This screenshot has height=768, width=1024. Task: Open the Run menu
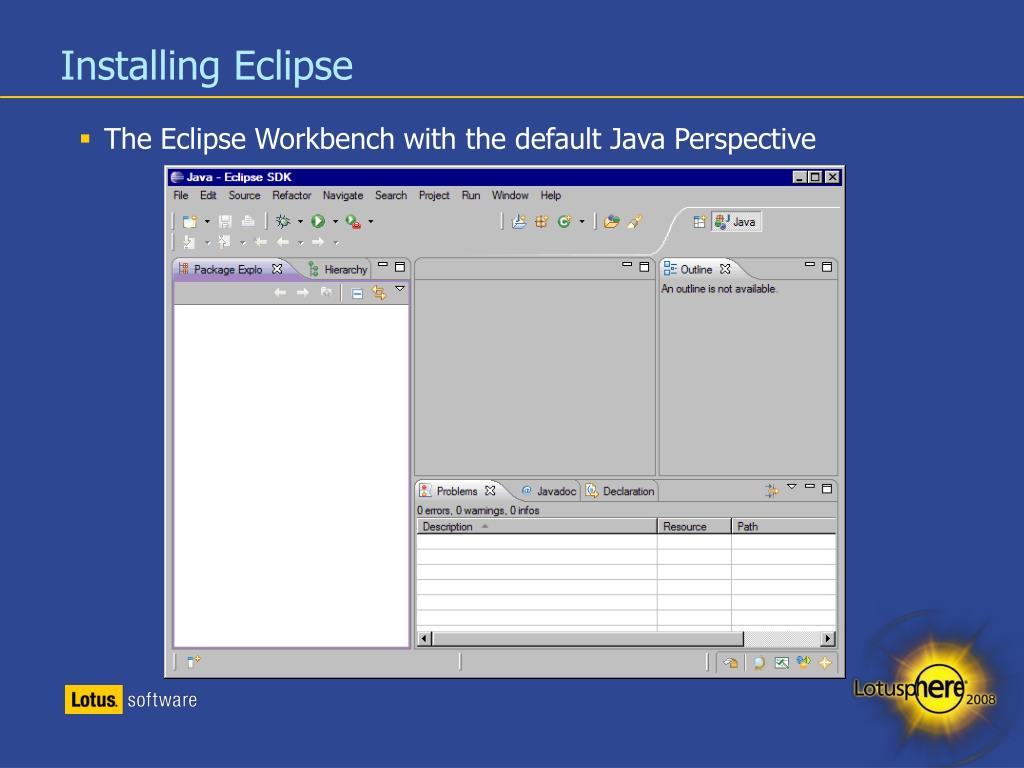(x=470, y=195)
